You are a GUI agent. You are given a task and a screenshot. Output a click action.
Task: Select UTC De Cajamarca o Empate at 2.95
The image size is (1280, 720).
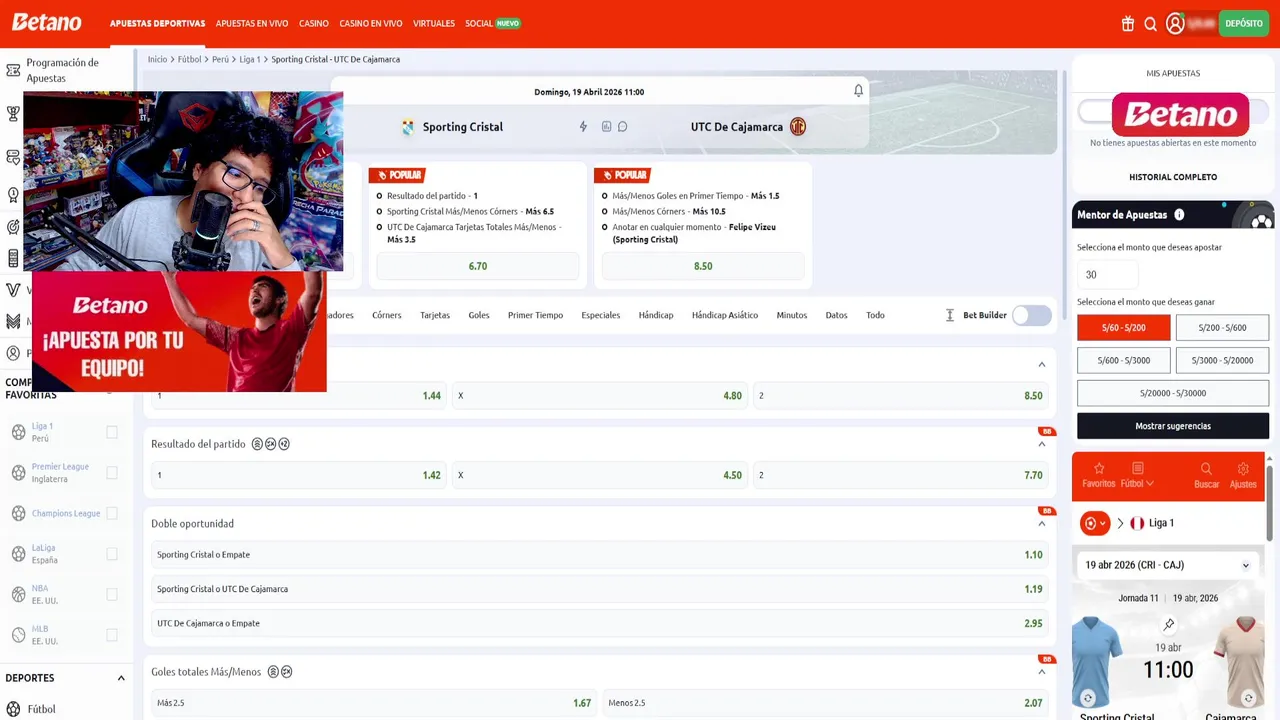coord(599,623)
